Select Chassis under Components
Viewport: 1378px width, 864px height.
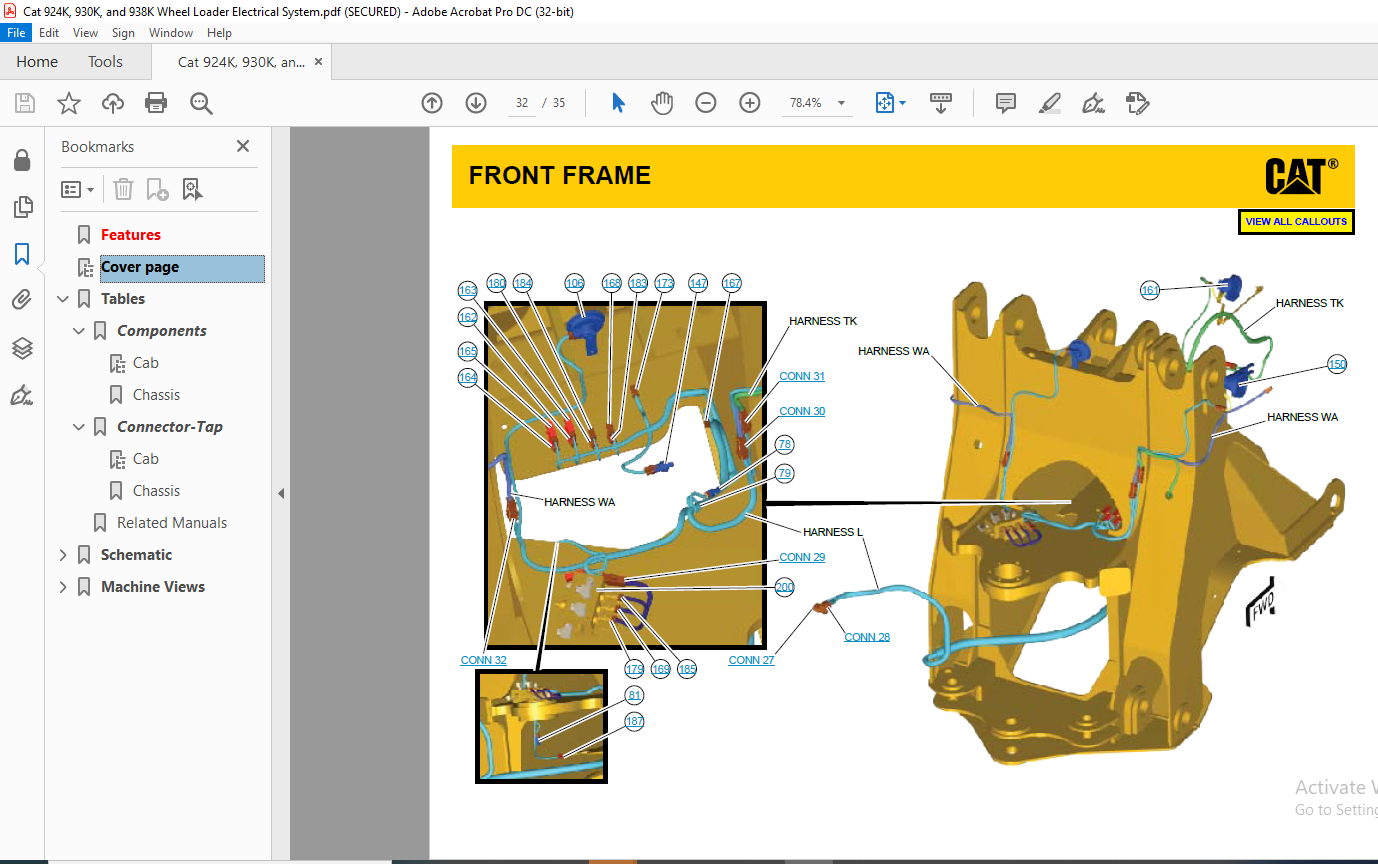pyautogui.click(x=156, y=395)
